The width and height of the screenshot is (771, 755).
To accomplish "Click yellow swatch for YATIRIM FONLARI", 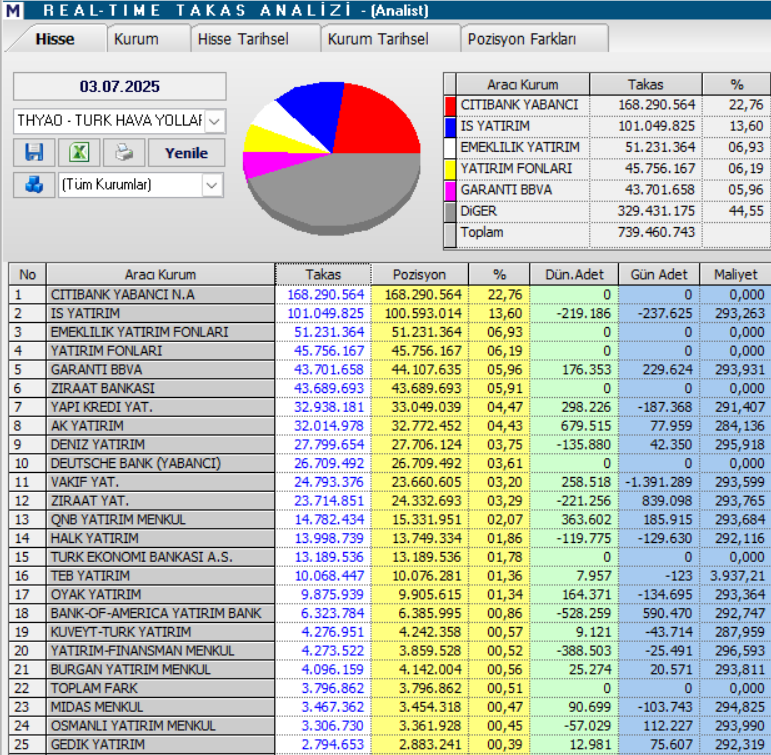I will pos(450,169).
